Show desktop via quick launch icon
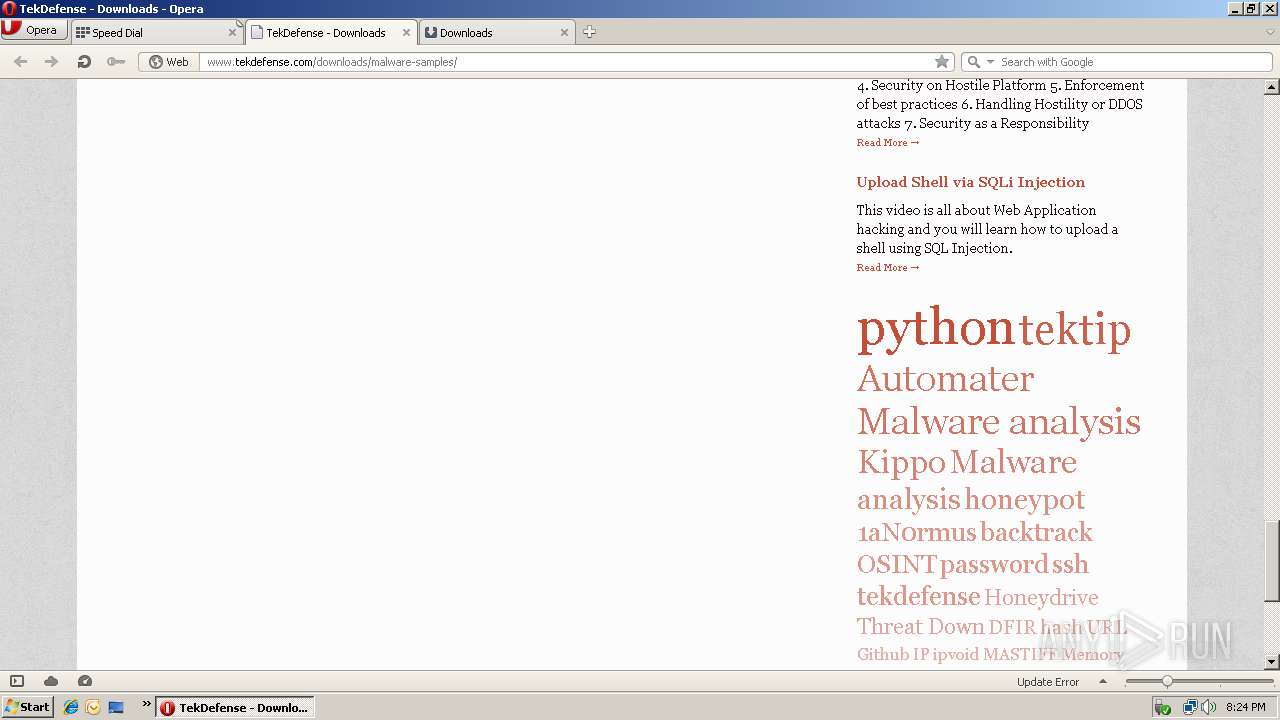The image size is (1280, 720). click(x=116, y=707)
